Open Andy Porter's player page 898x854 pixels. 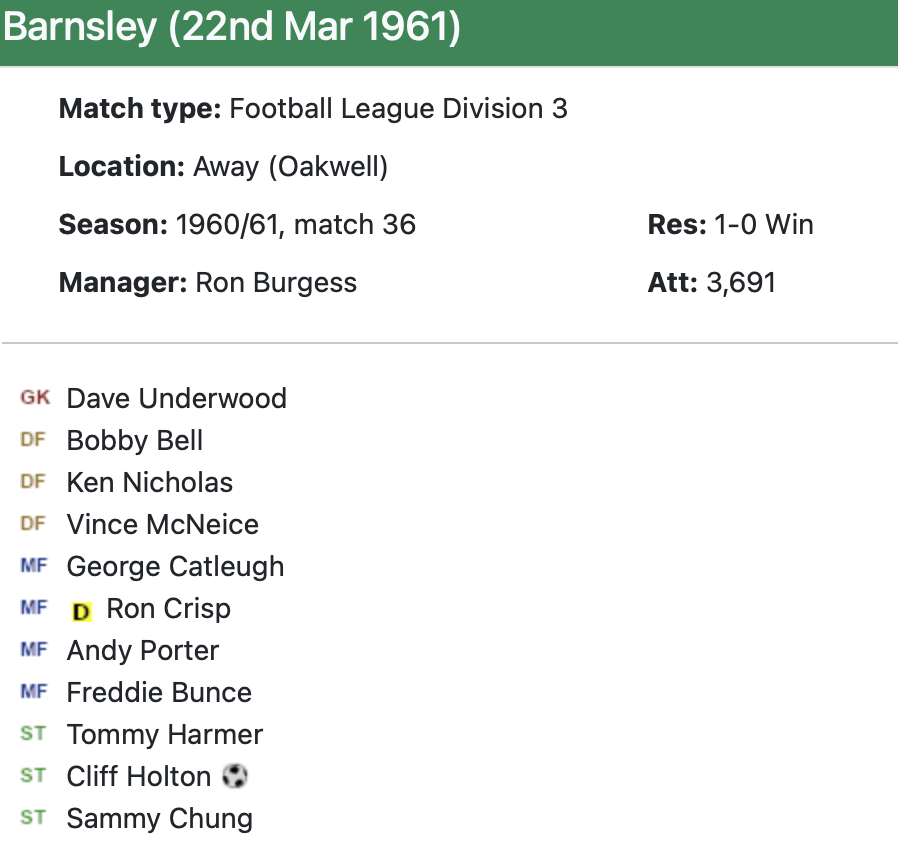click(142, 650)
